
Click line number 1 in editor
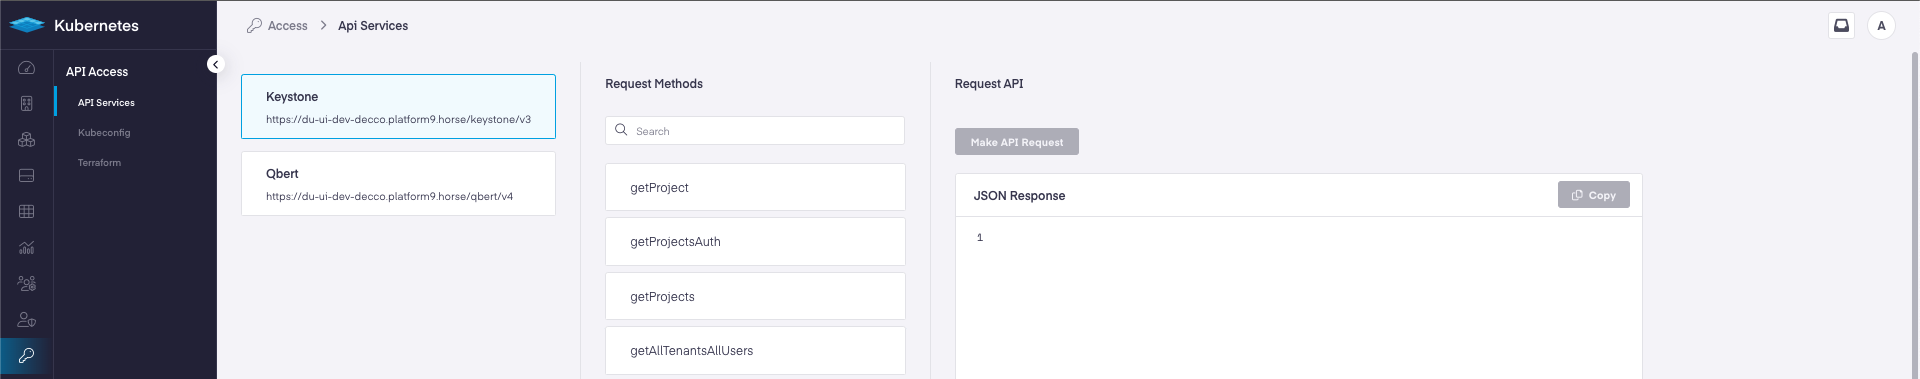(980, 238)
